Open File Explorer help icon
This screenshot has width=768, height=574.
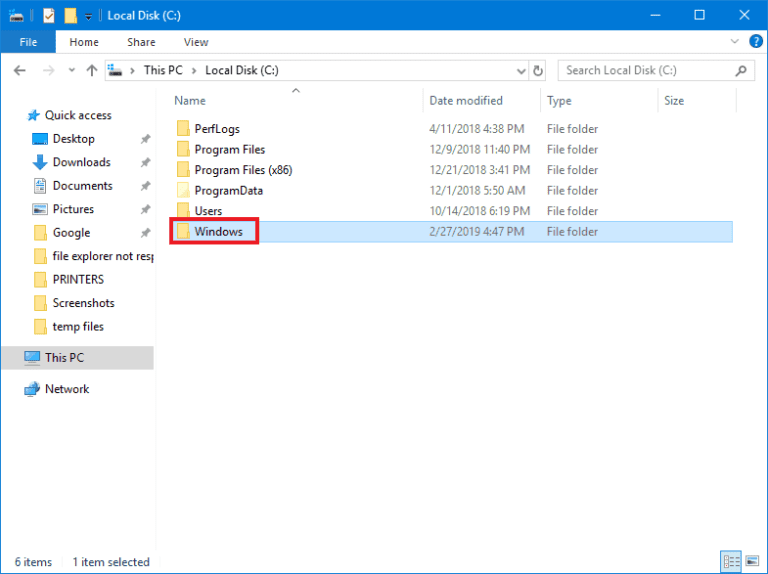(x=756, y=42)
